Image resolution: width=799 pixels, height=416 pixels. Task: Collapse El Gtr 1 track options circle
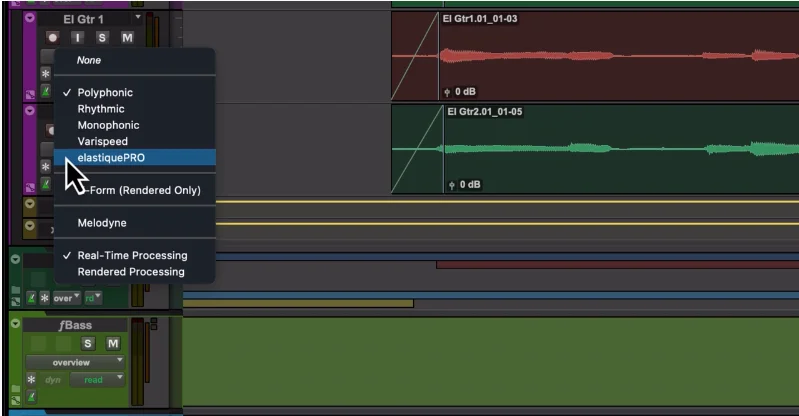pos(30,17)
